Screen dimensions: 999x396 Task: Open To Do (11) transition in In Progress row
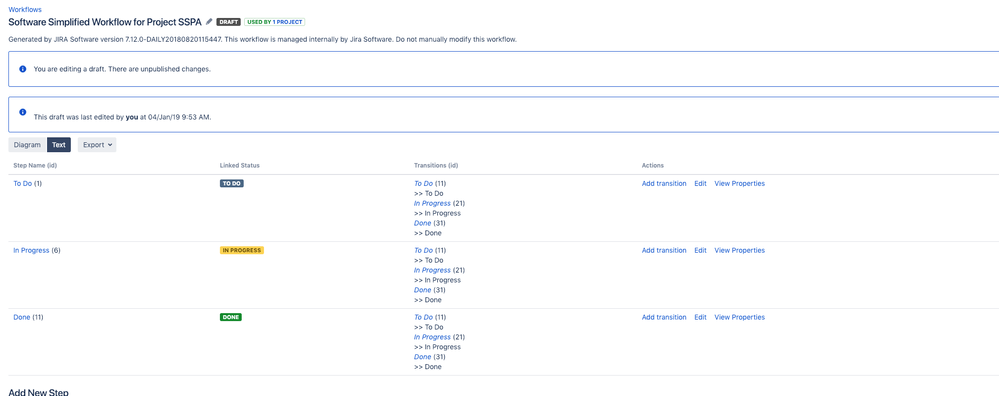[x=424, y=250]
